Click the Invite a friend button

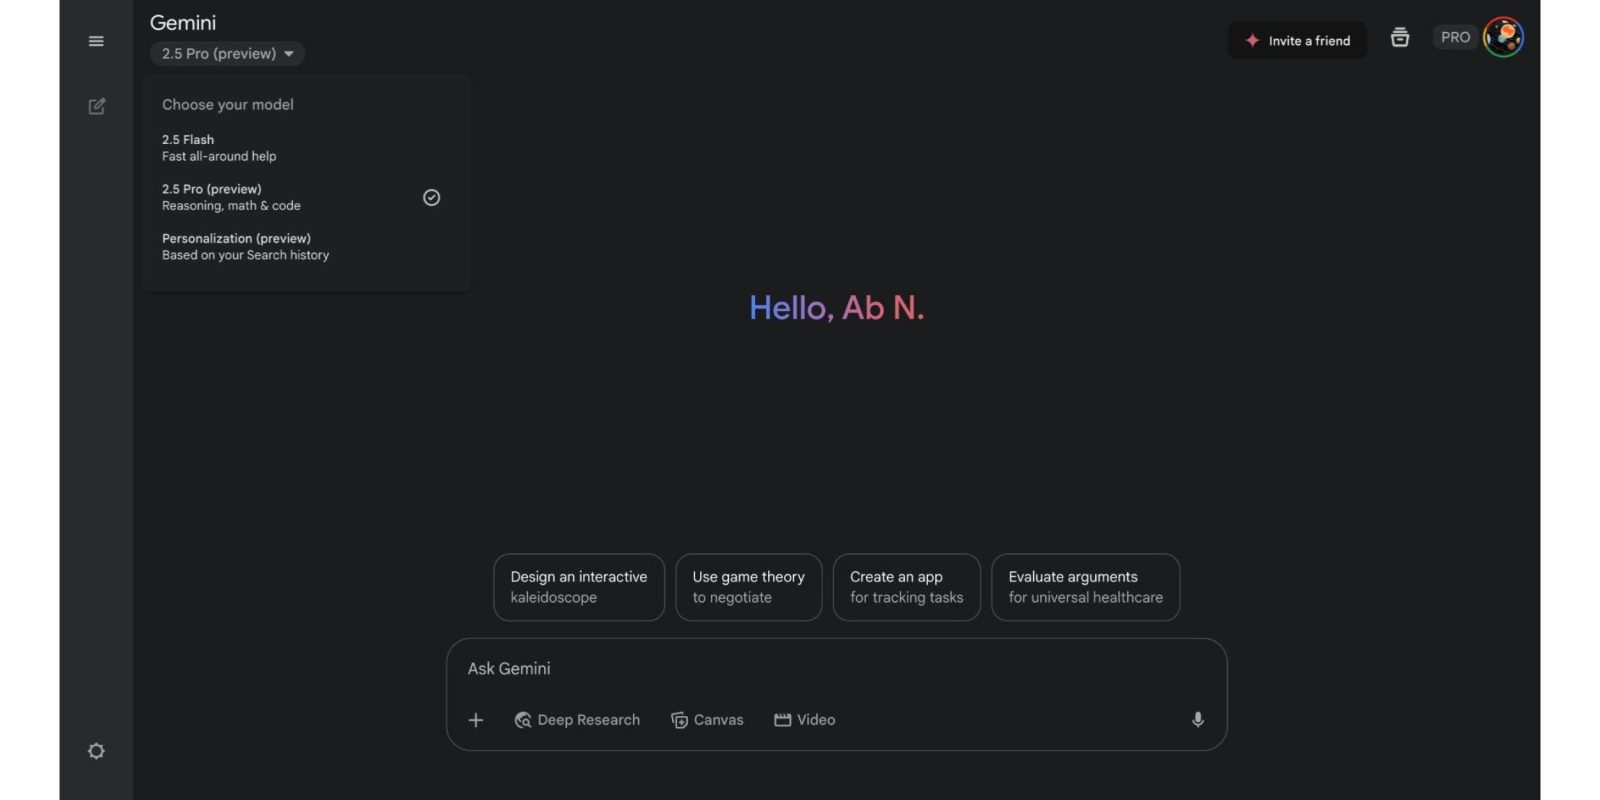(x=1297, y=41)
